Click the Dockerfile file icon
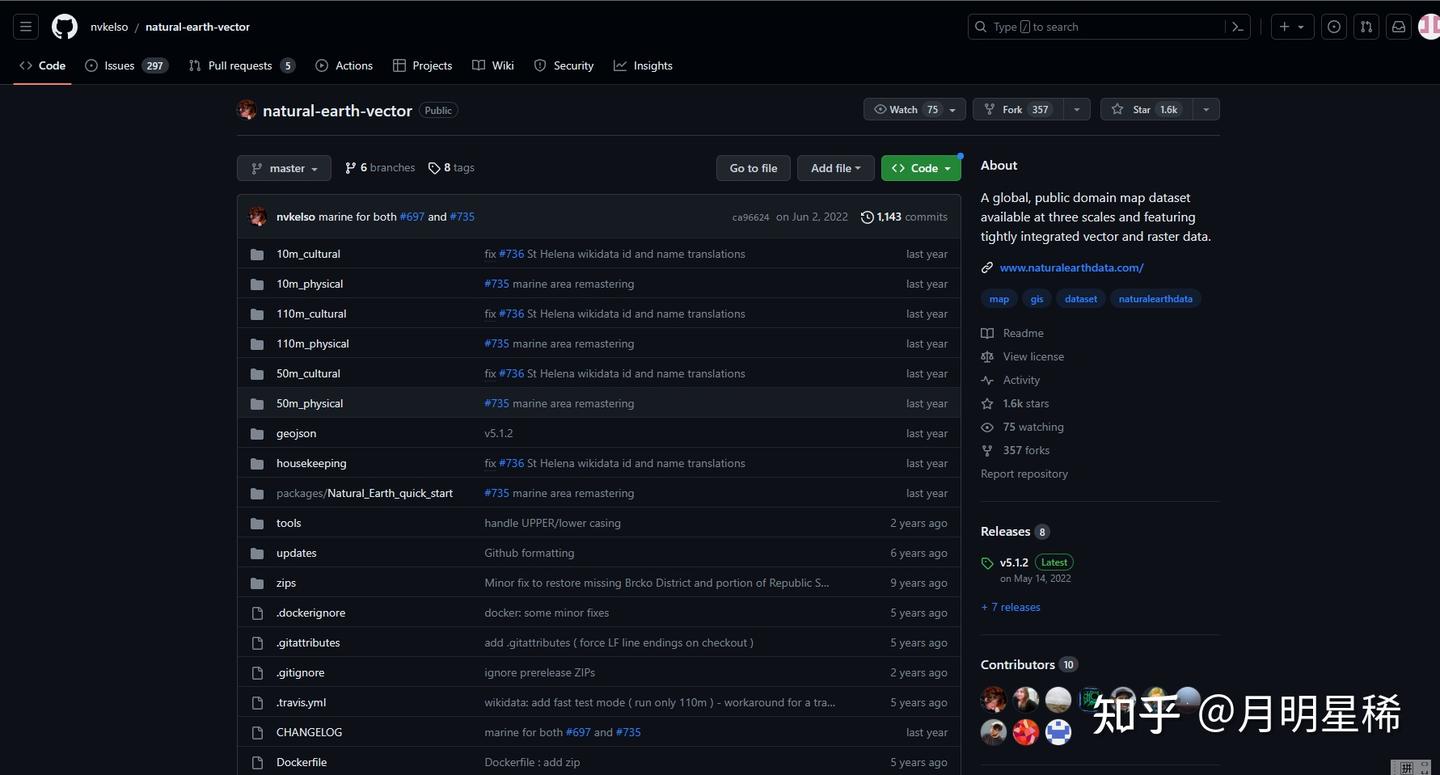The image size is (1440, 775). tap(257, 763)
